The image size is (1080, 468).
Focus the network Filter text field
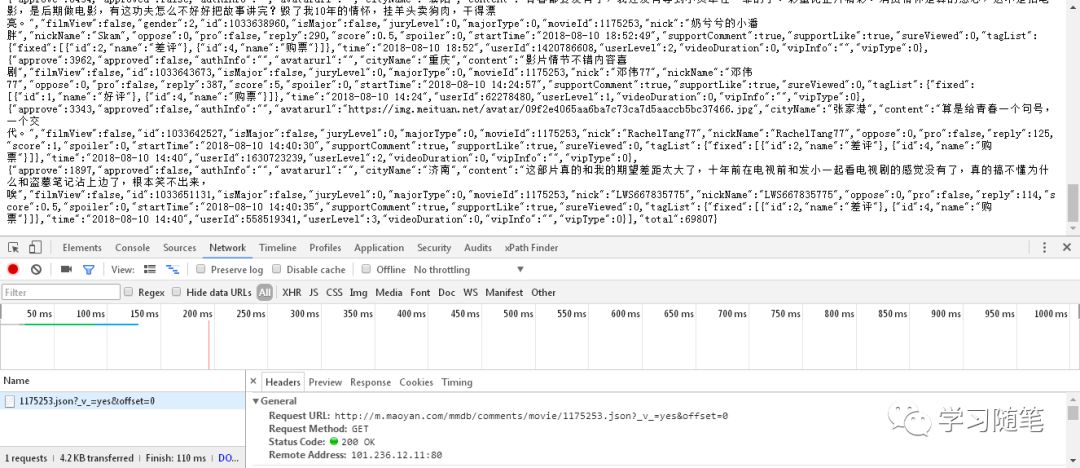tap(61, 292)
